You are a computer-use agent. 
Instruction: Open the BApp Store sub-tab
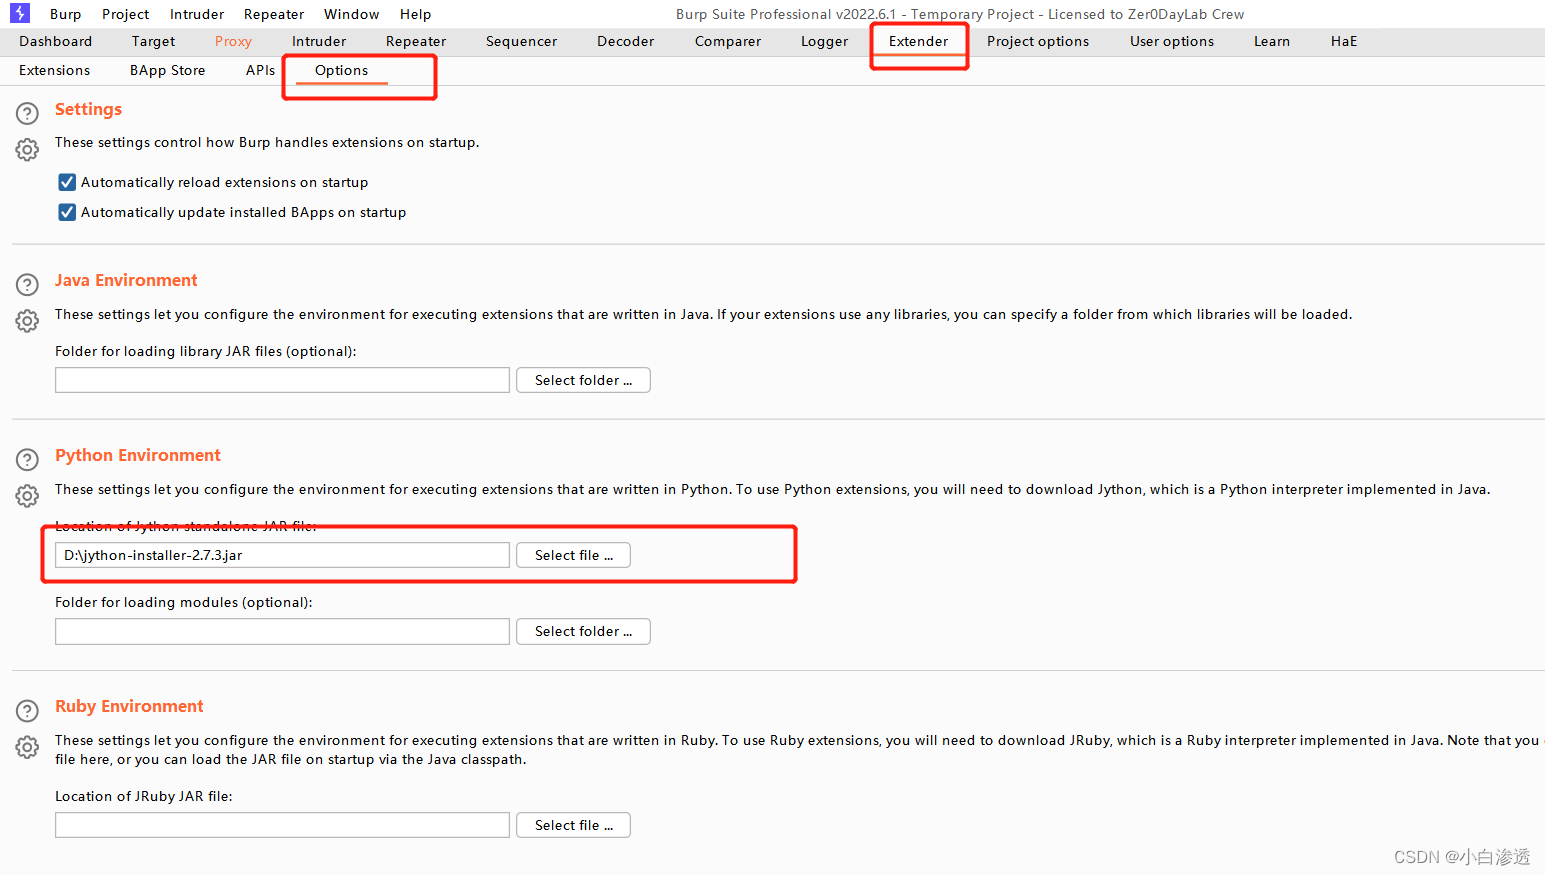[167, 70]
